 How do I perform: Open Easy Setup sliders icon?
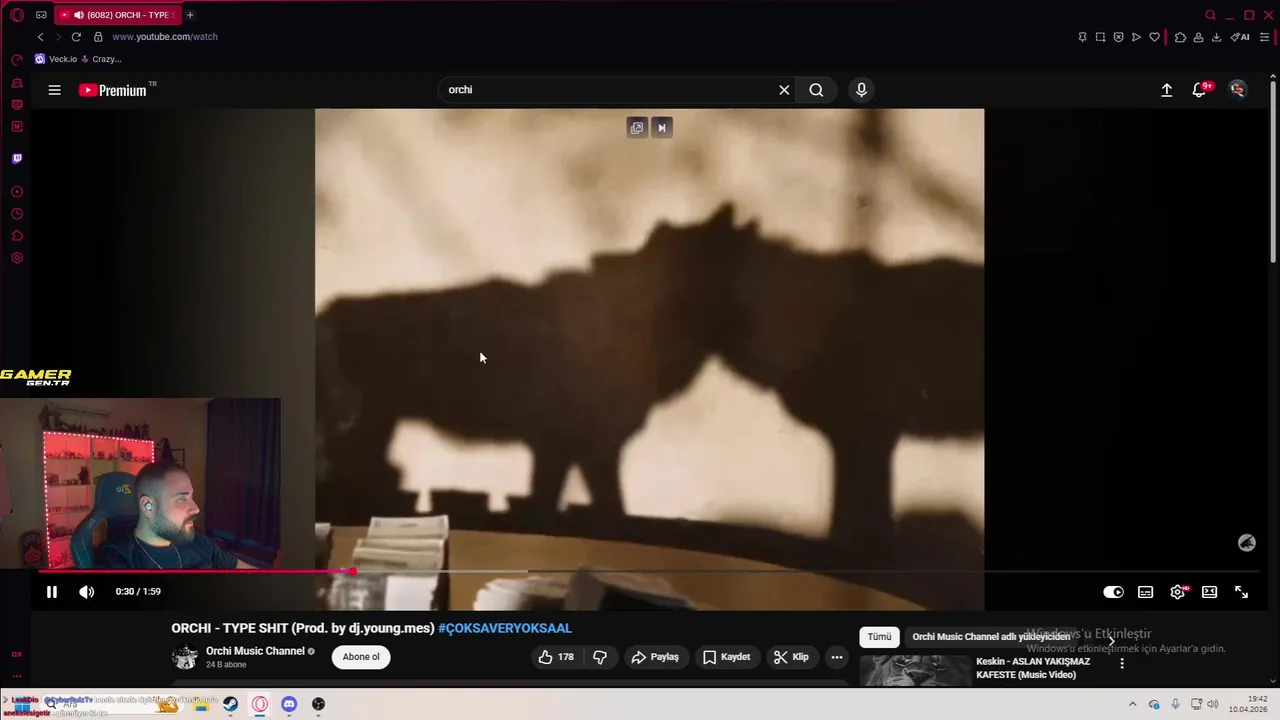pyautogui.click(x=1264, y=37)
